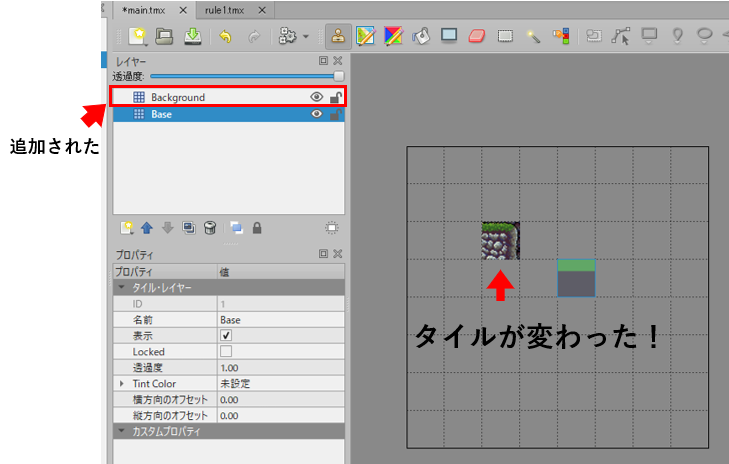Select the Terrain Brush tool

click(366, 36)
